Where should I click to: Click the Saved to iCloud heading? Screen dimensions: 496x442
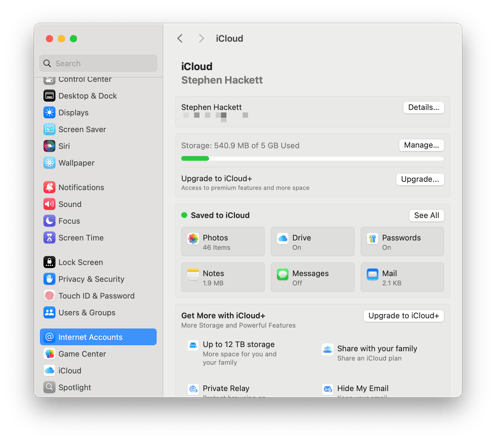220,215
